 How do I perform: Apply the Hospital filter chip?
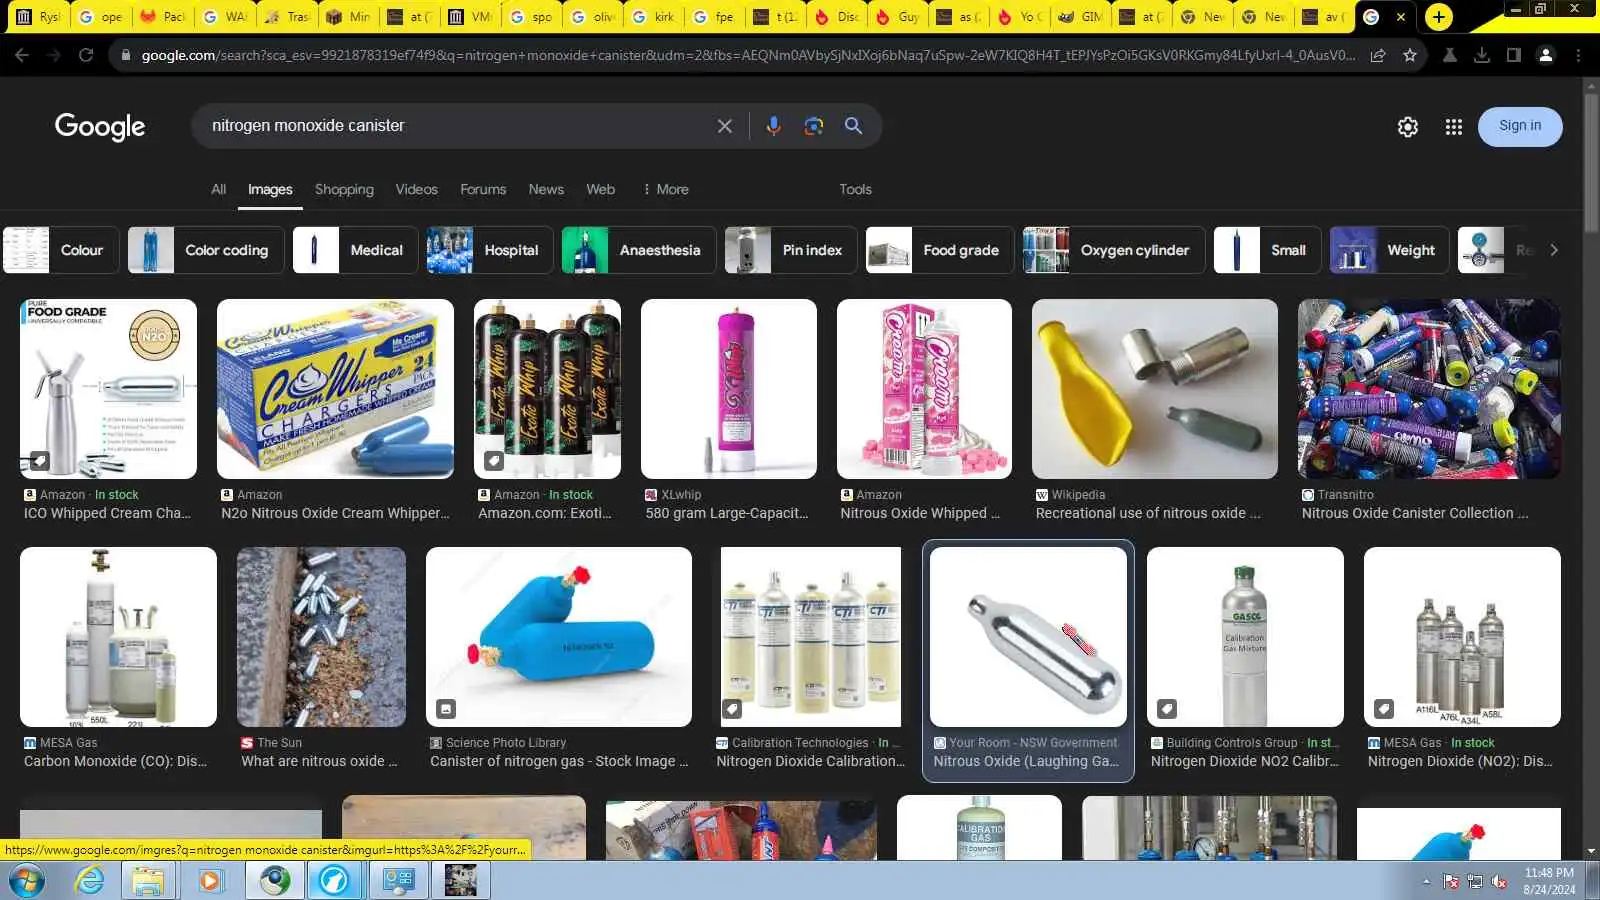click(490, 250)
